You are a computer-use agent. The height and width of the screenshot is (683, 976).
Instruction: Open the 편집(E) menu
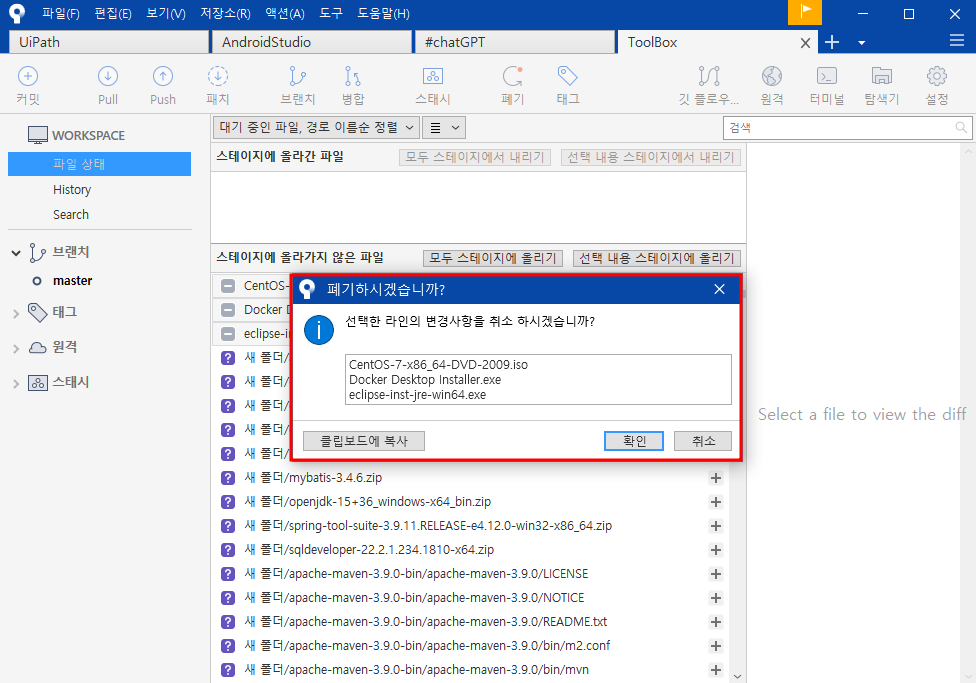pyautogui.click(x=113, y=13)
